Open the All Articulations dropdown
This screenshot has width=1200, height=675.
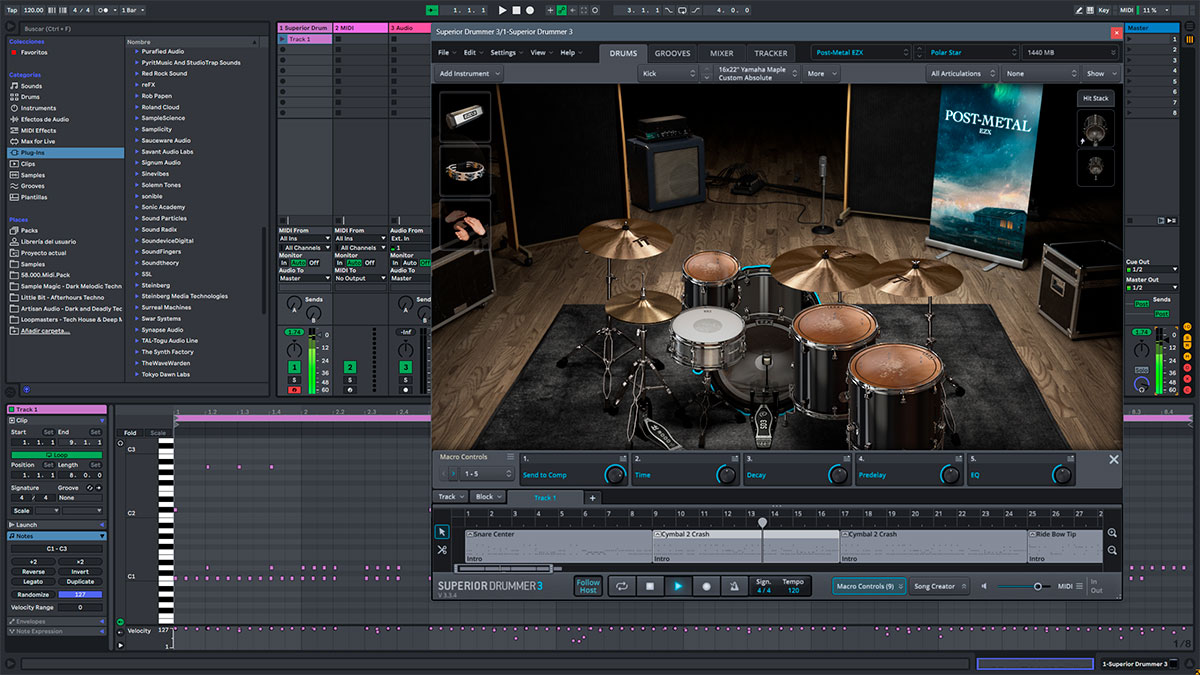point(963,73)
